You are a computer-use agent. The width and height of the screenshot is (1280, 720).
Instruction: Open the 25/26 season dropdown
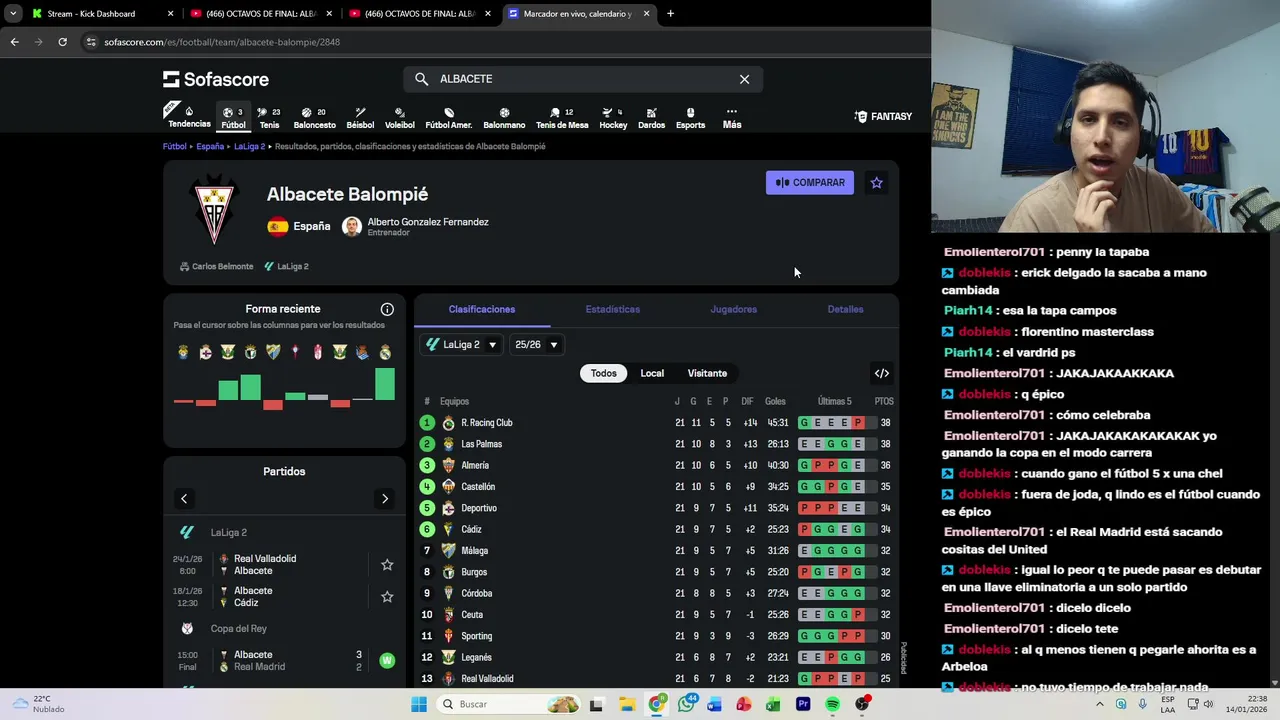[537, 345]
